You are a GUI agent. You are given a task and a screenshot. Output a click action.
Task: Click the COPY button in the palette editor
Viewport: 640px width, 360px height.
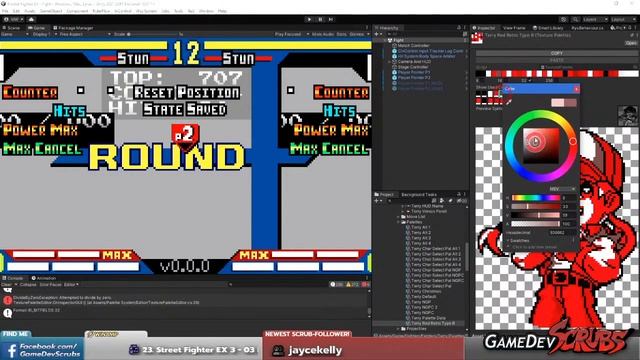(x=557, y=53)
